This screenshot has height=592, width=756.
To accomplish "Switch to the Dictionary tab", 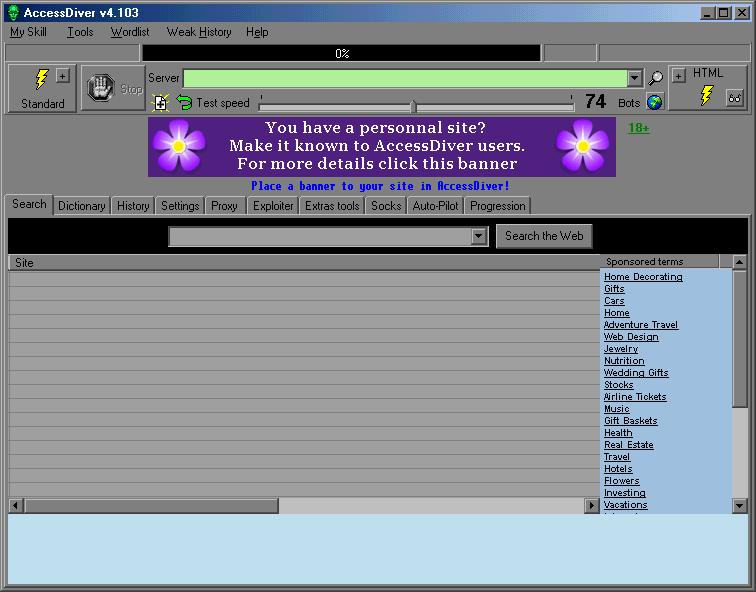I will (x=81, y=206).
